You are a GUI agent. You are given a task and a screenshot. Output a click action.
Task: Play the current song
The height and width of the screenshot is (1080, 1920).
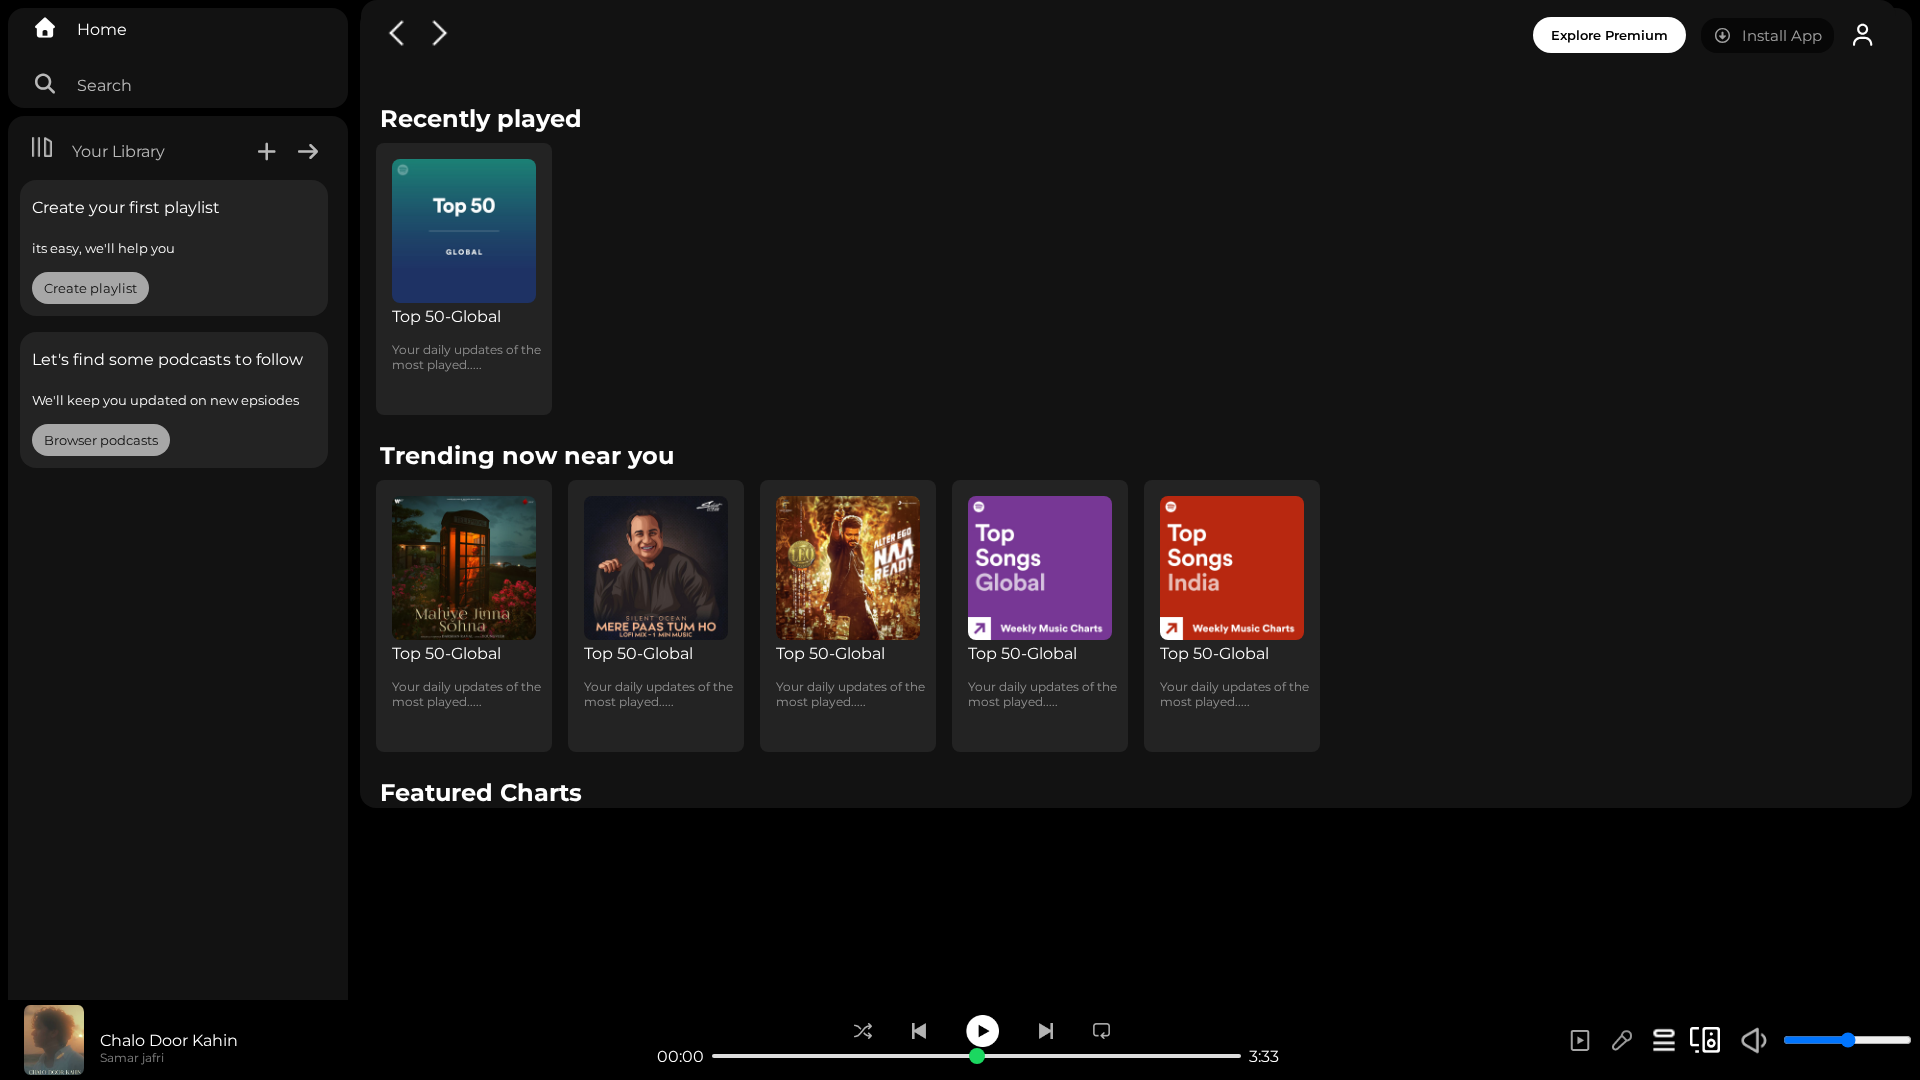[x=982, y=1031]
